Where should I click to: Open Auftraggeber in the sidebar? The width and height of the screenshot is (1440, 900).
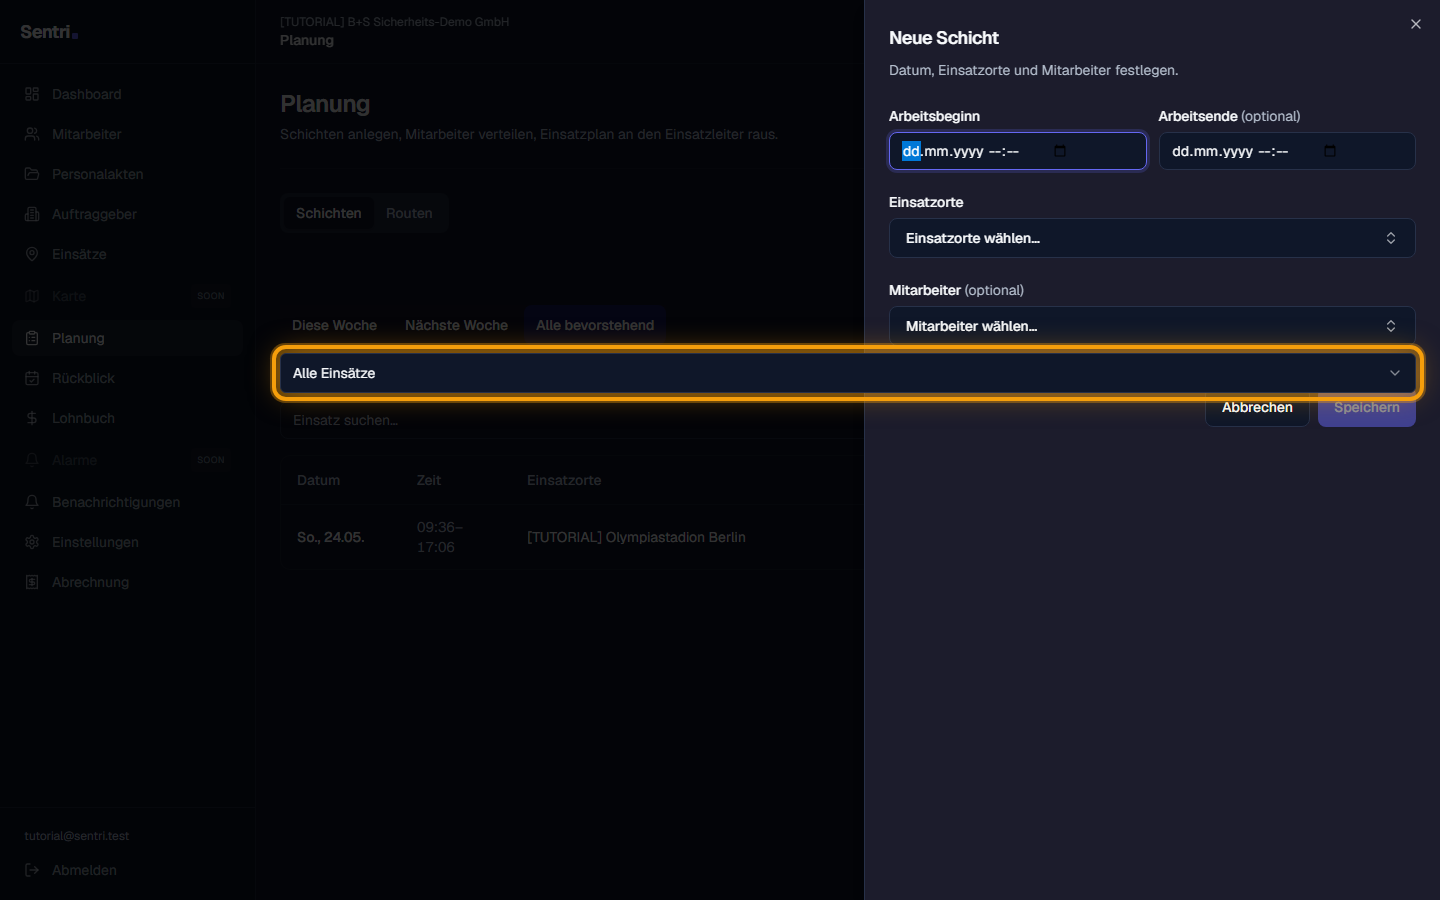[128, 214]
